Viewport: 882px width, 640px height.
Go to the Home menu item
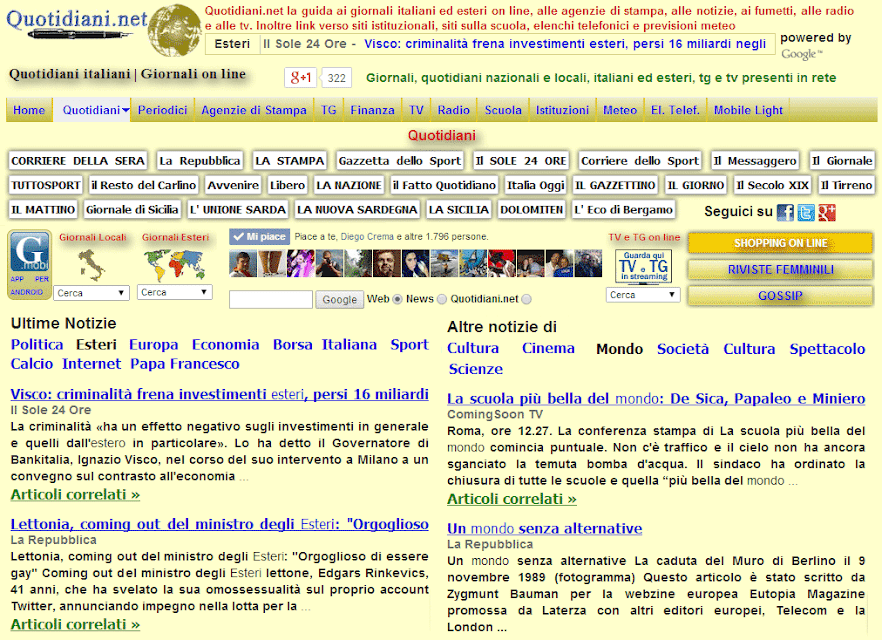tap(29, 110)
